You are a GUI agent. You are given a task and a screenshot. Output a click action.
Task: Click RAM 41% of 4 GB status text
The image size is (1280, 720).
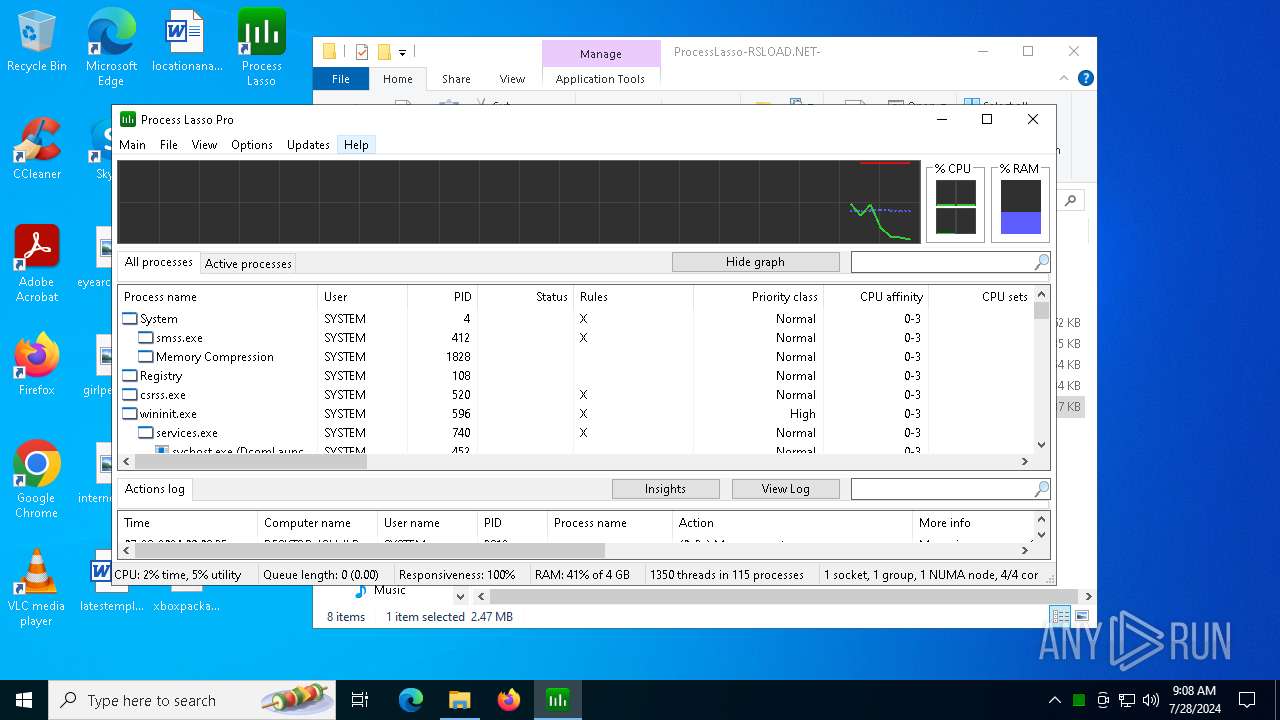[x=582, y=575]
